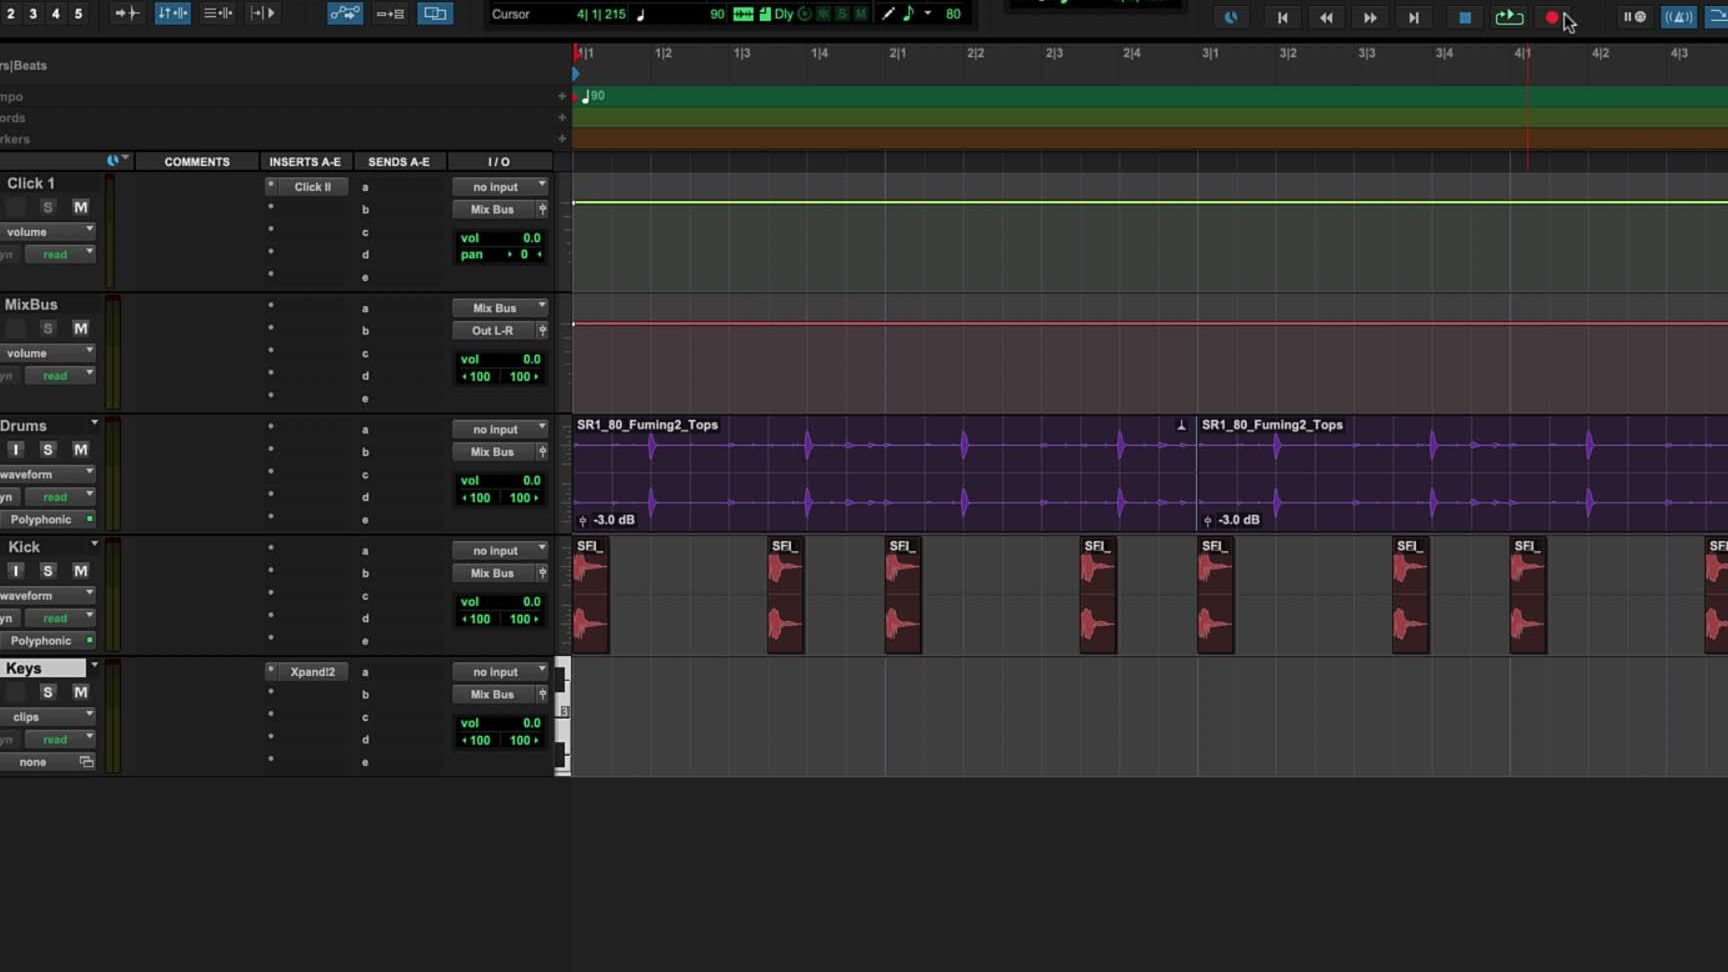Mute the Click 1 track
Viewport: 1728px width, 972px height.
point(81,207)
